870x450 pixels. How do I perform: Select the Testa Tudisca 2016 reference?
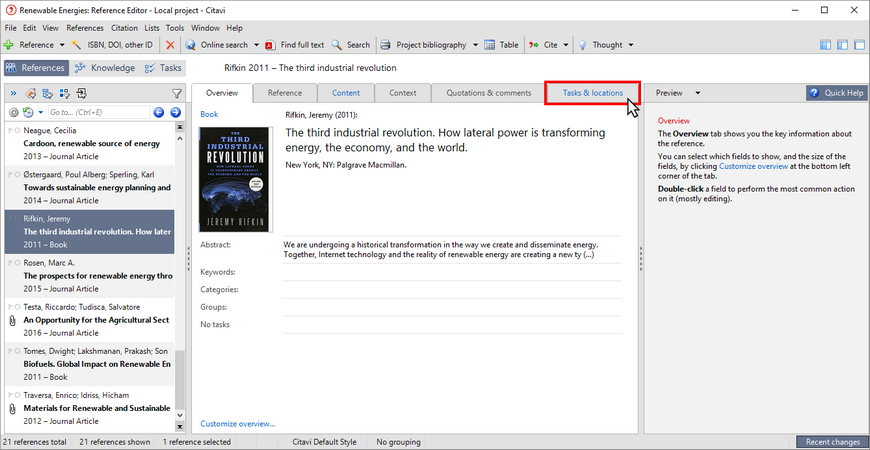(89, 320)
